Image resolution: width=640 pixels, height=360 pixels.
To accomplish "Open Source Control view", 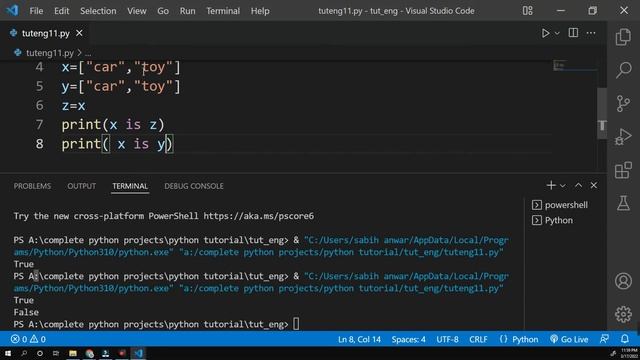I will pos(623,103).
